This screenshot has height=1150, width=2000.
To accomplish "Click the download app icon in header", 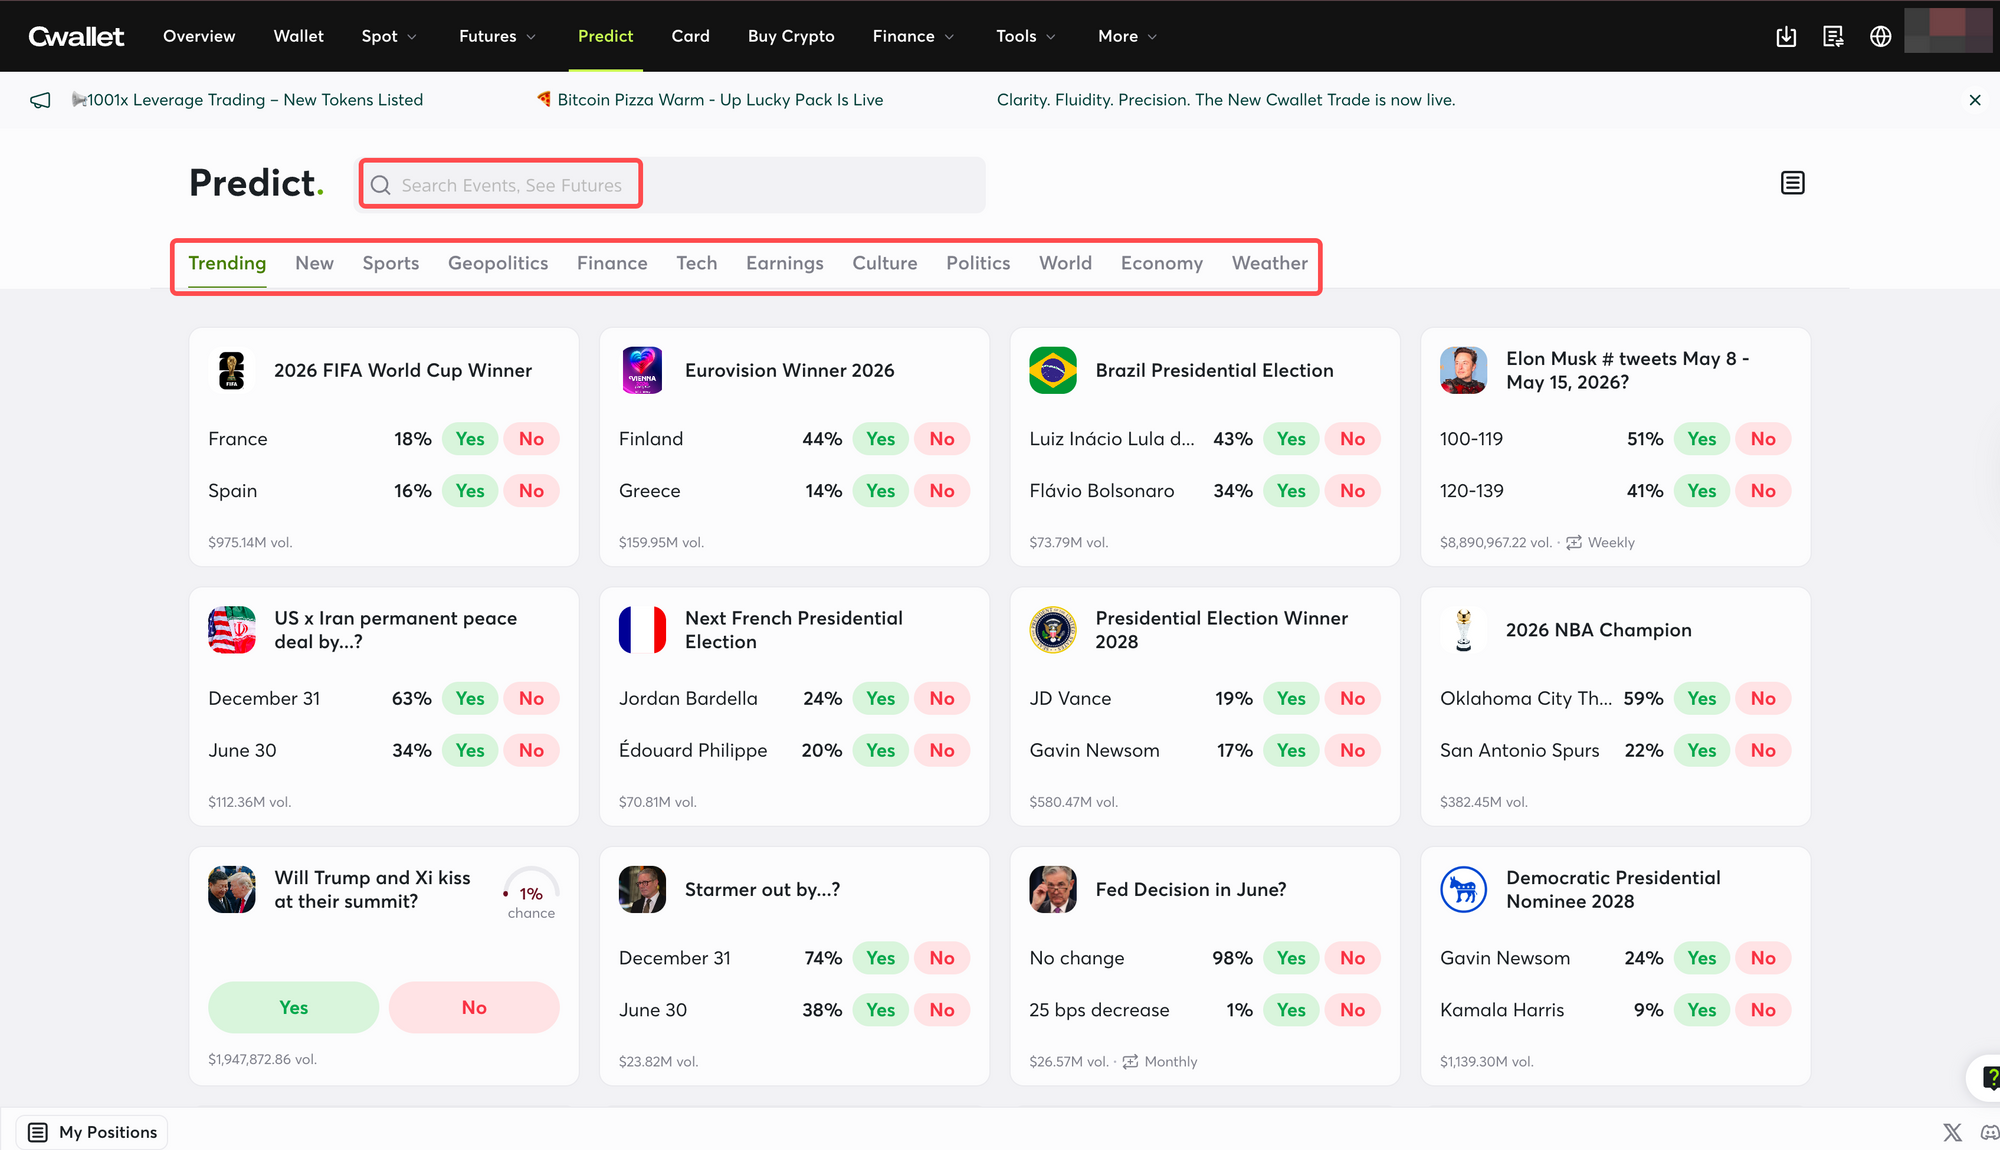I will [1786, 37].
